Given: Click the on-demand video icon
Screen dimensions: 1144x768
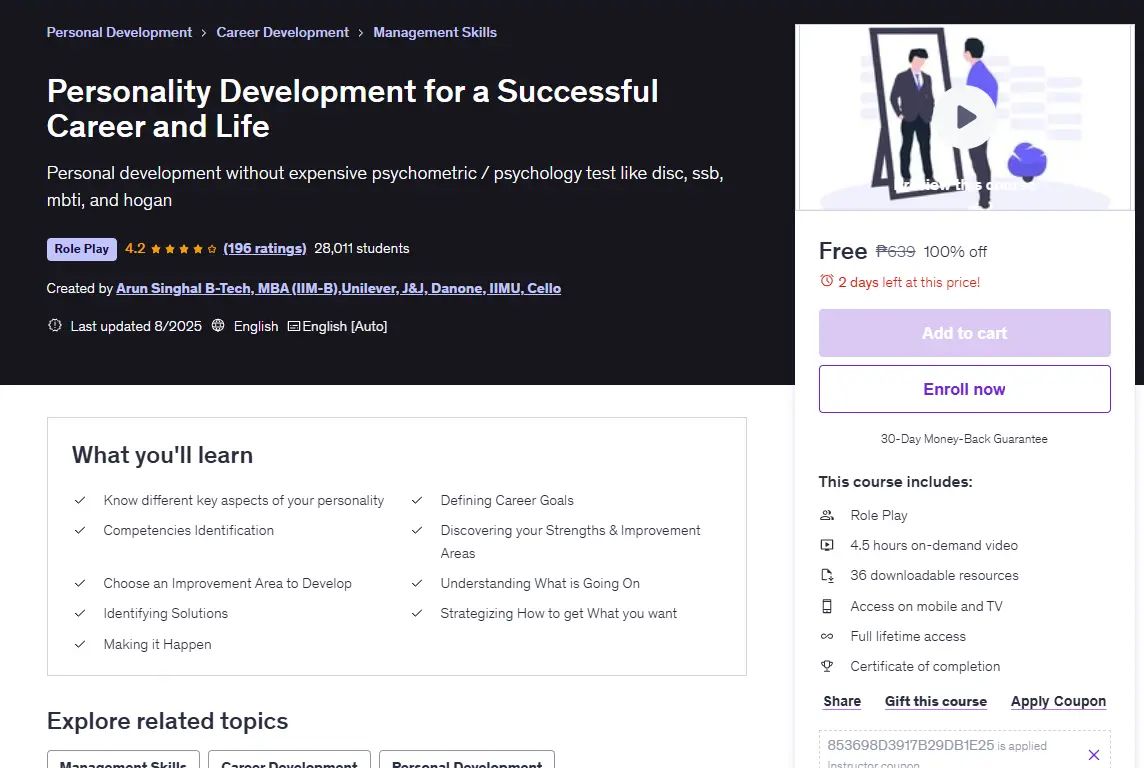Looking at the screenshot, I should point(827,545).
